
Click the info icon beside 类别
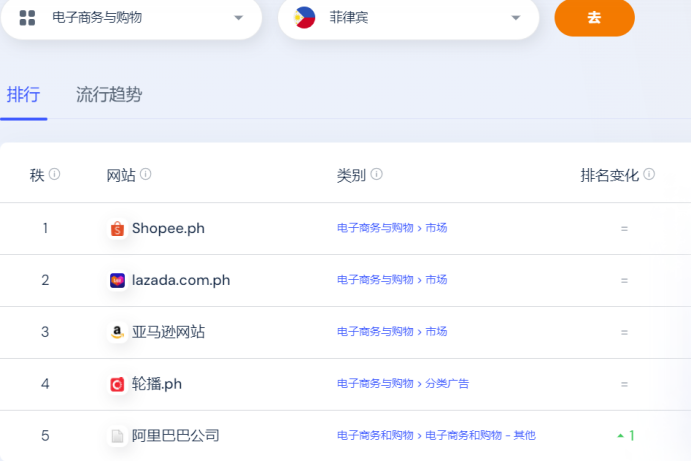point(376,174)
